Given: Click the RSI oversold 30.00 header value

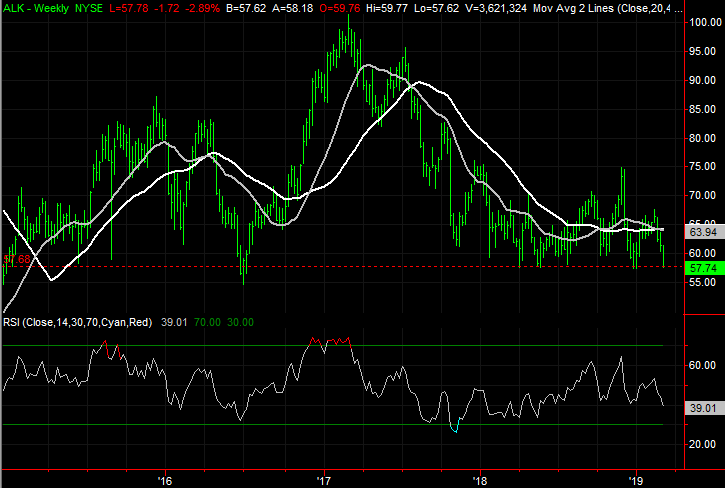Looking at the screenshot, I should 240,322.
